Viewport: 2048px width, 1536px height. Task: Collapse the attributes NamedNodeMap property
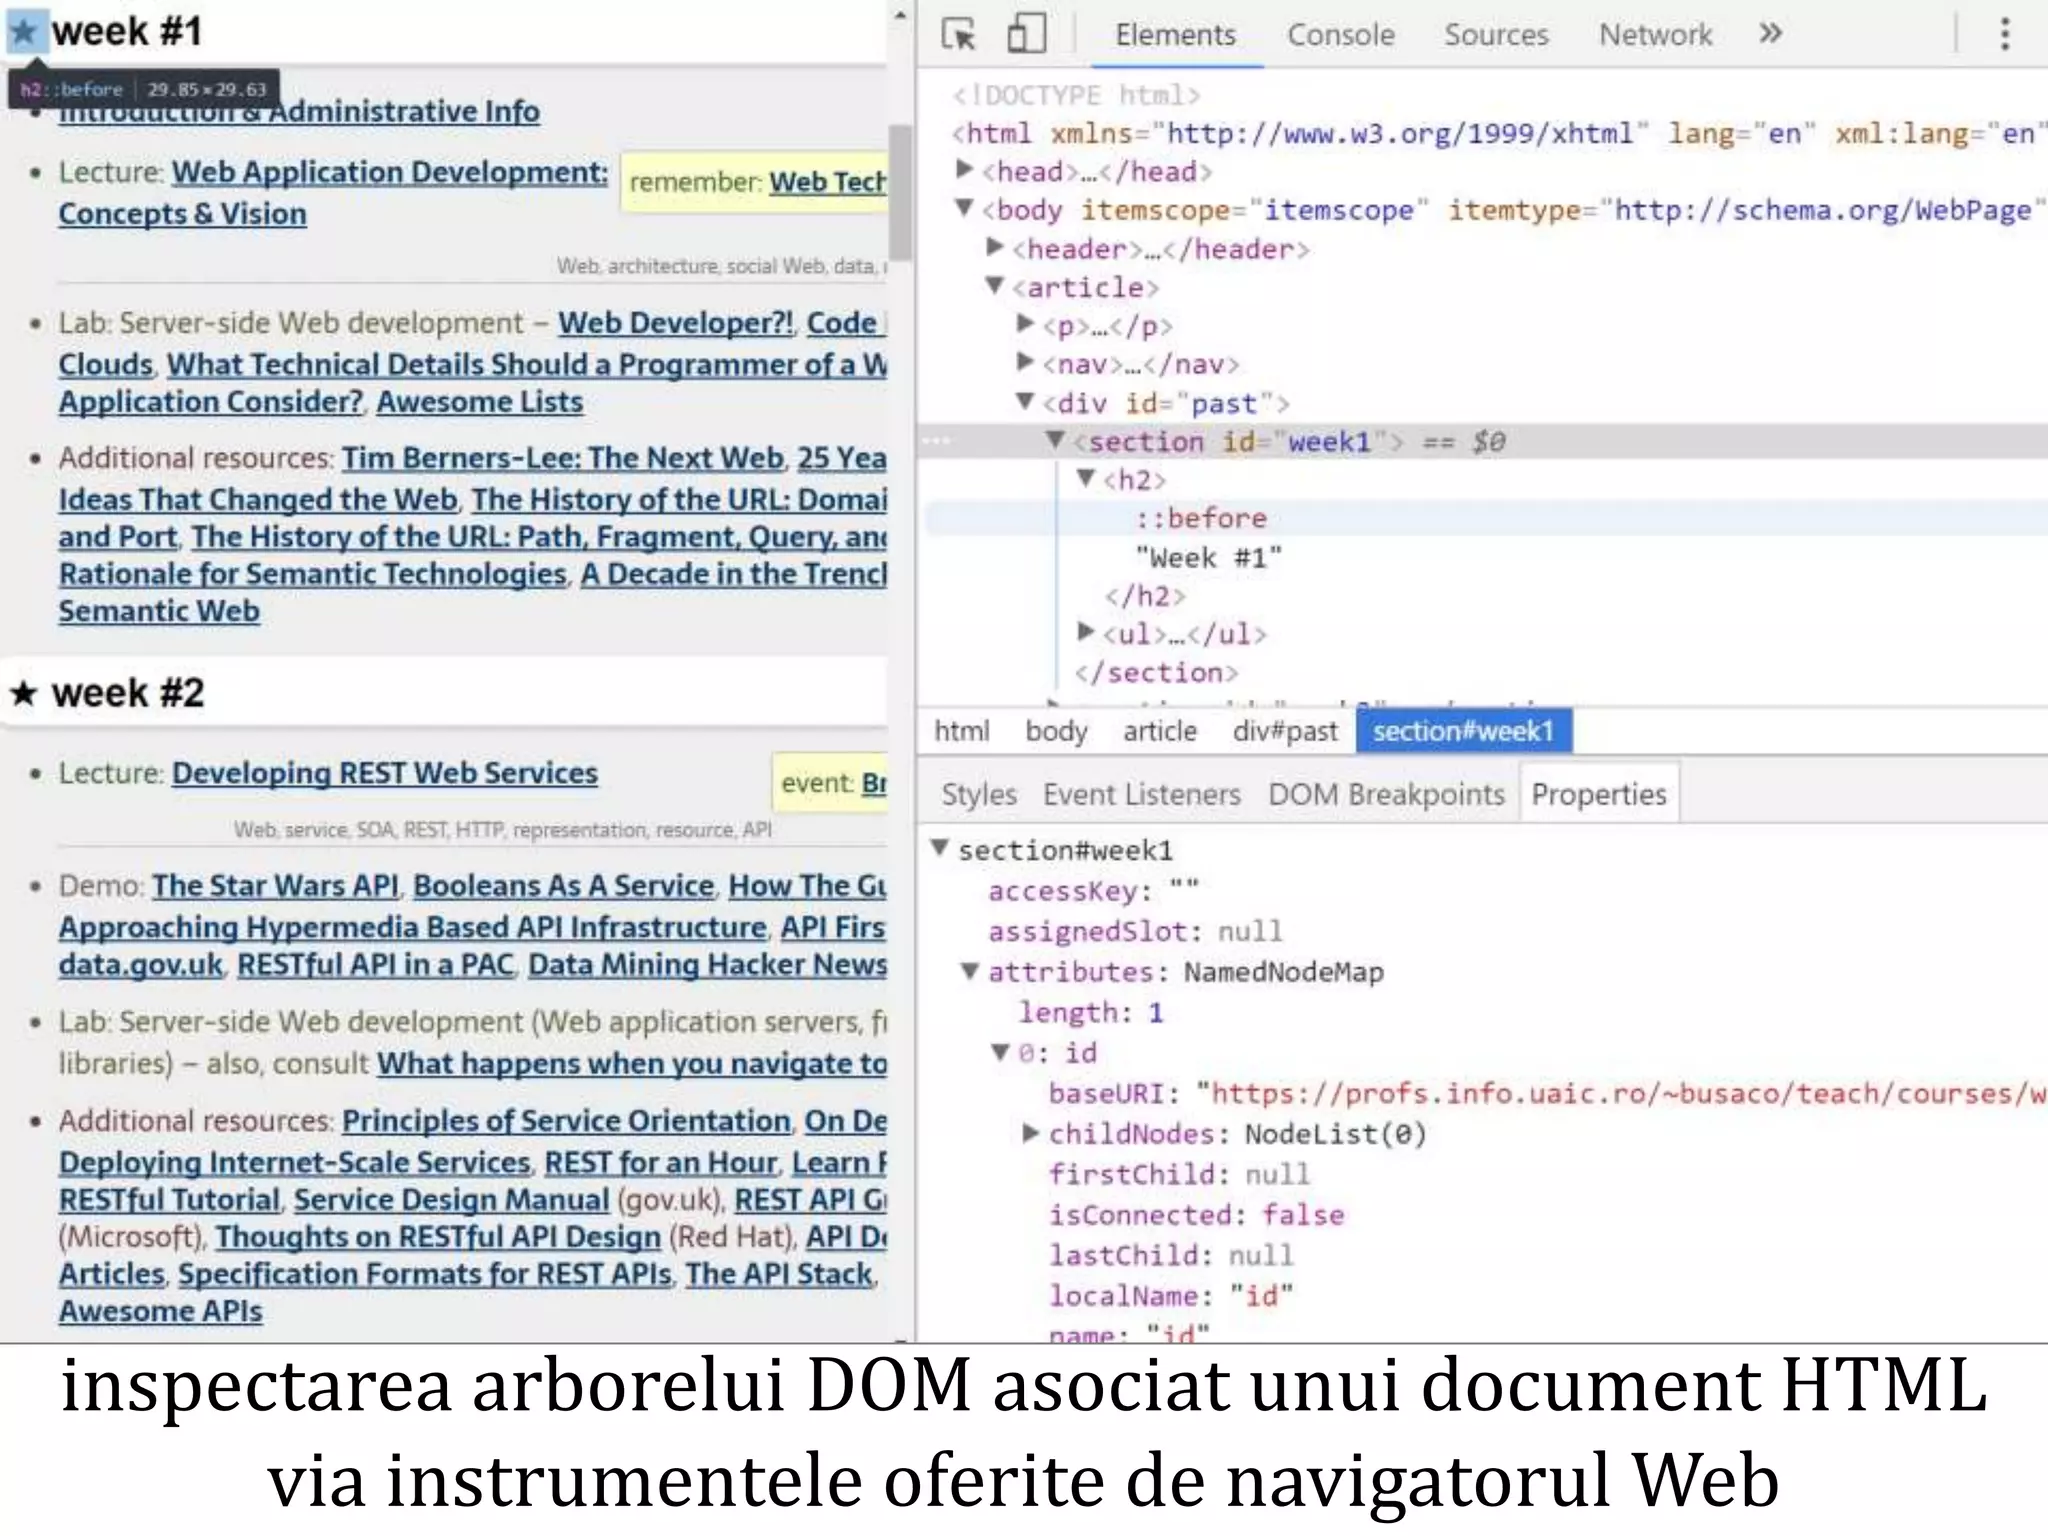(969, 971)
